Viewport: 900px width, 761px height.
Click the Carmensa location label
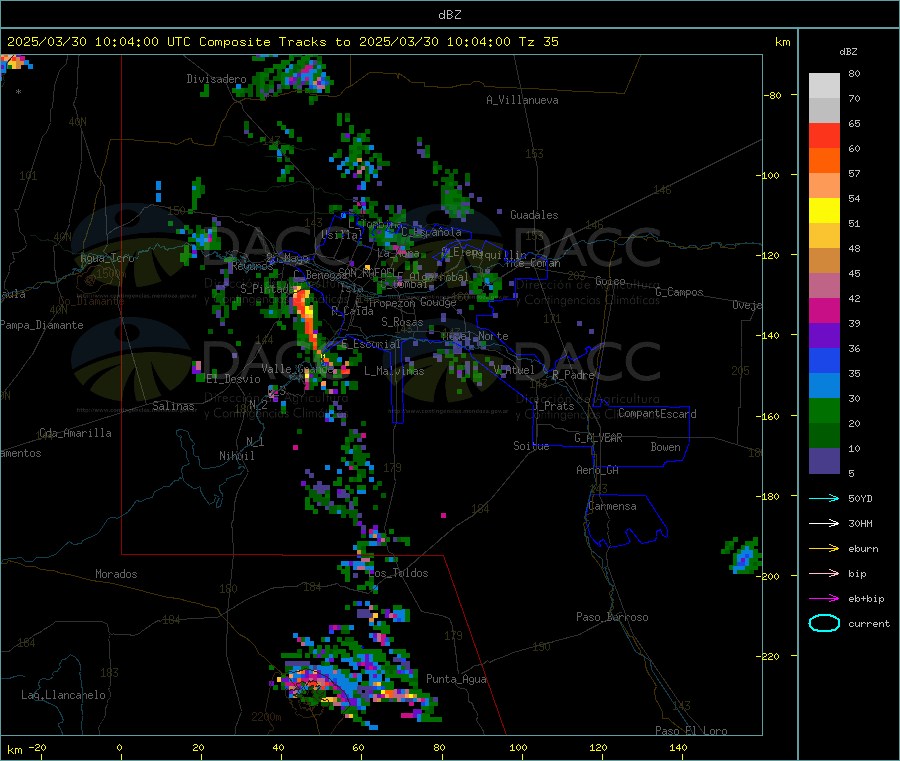coord(612,506)
